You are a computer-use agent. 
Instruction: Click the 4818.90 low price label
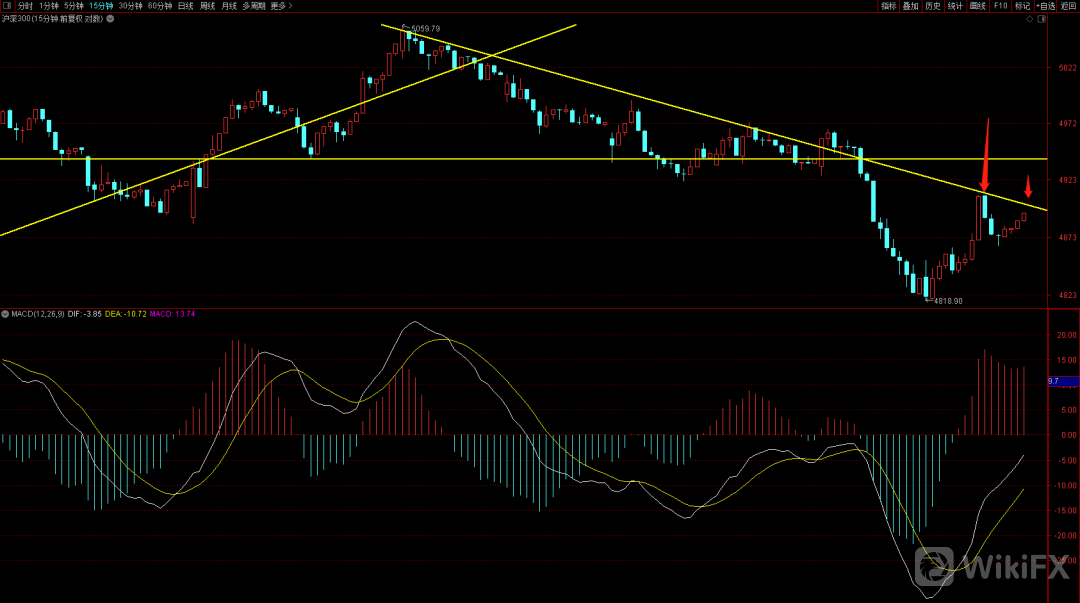(947, 301)
